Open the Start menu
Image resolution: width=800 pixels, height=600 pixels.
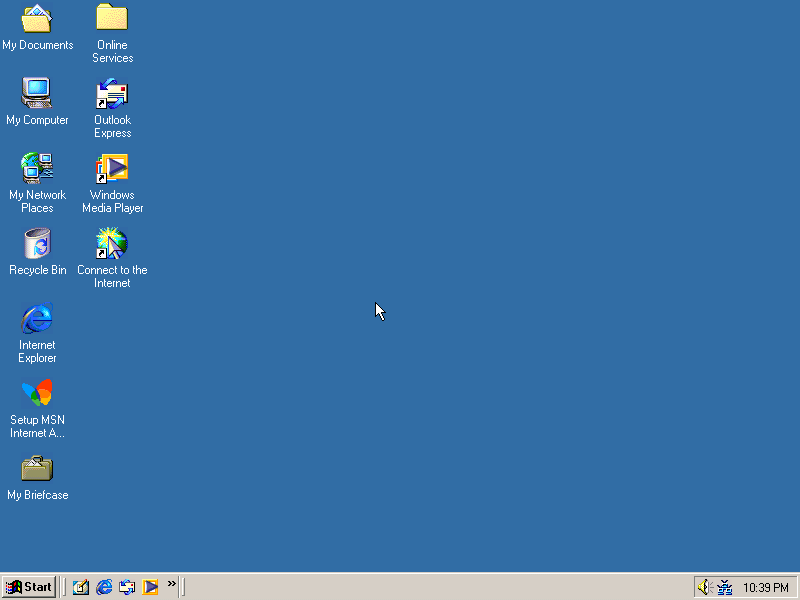click(x=28, y=587)
